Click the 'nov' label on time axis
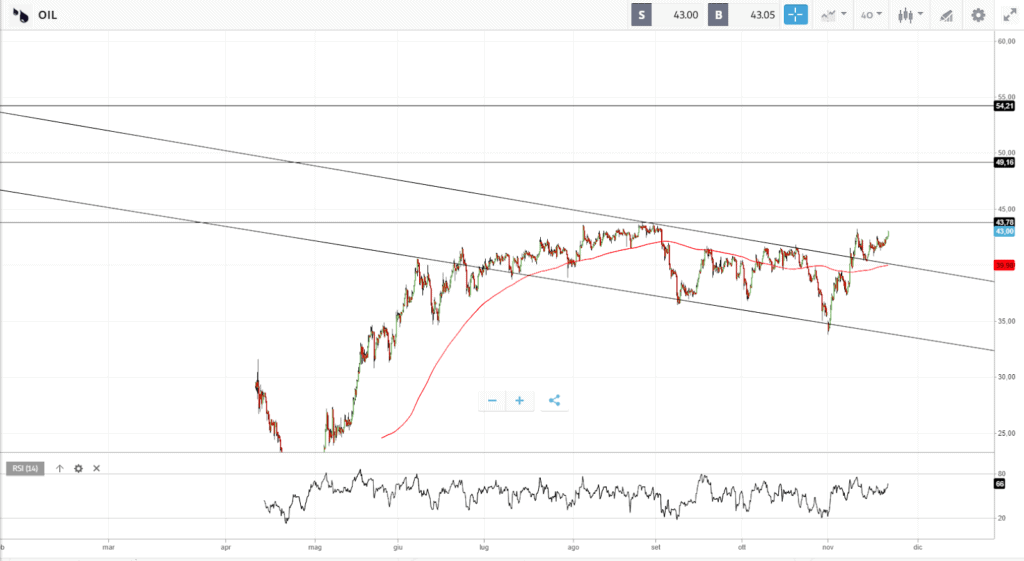The height and width of the screenshot is (561, 1024). coord(828,547)
